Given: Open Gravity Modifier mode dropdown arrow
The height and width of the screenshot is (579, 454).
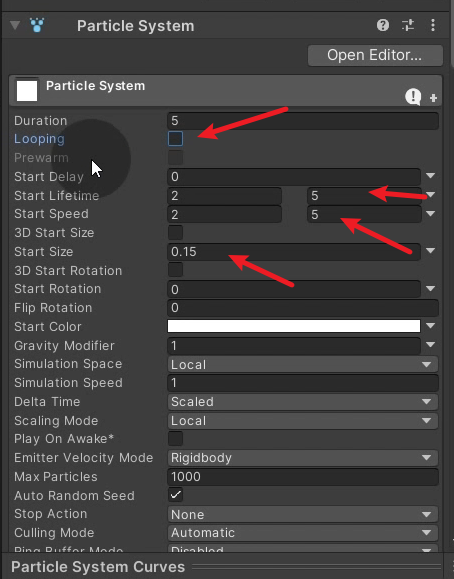Looking at the screenshot, I should click(430, 345).
